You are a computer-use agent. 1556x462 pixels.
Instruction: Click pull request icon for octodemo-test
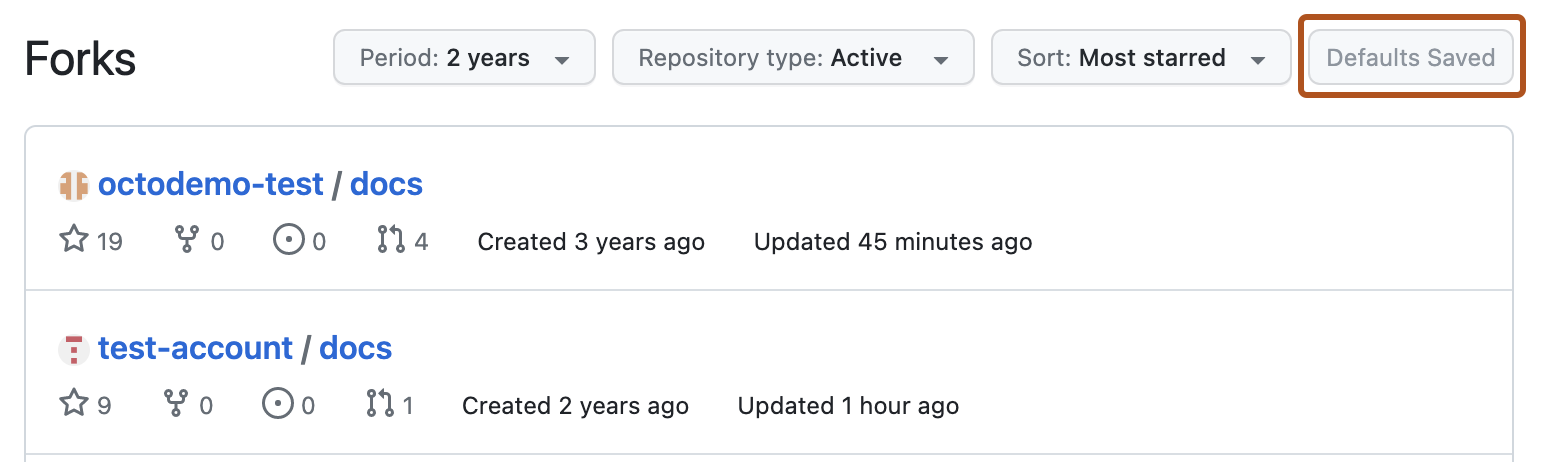click(x=391, y=241)
